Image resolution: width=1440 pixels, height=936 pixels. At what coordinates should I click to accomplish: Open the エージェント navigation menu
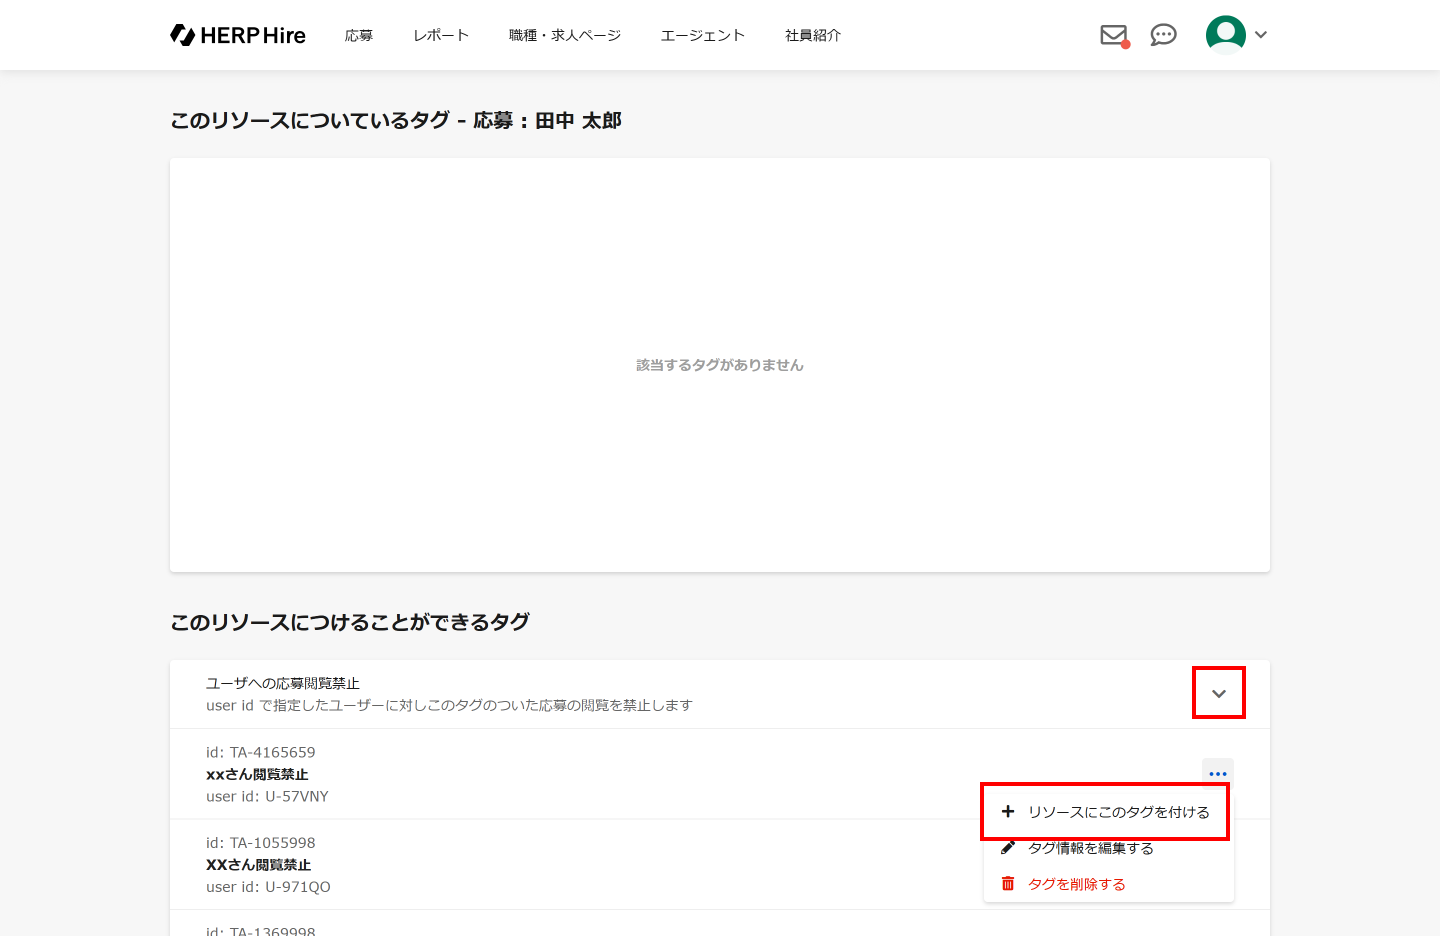click(x=703, y=35)
